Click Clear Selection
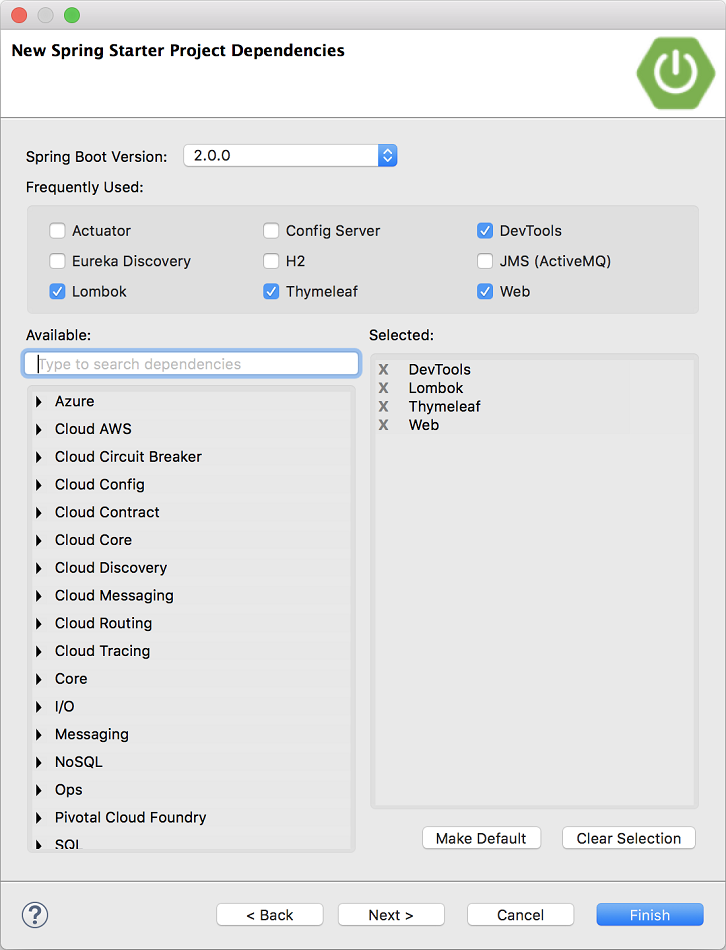The height and width of the screenshot is (950, 726). (628, 838)
